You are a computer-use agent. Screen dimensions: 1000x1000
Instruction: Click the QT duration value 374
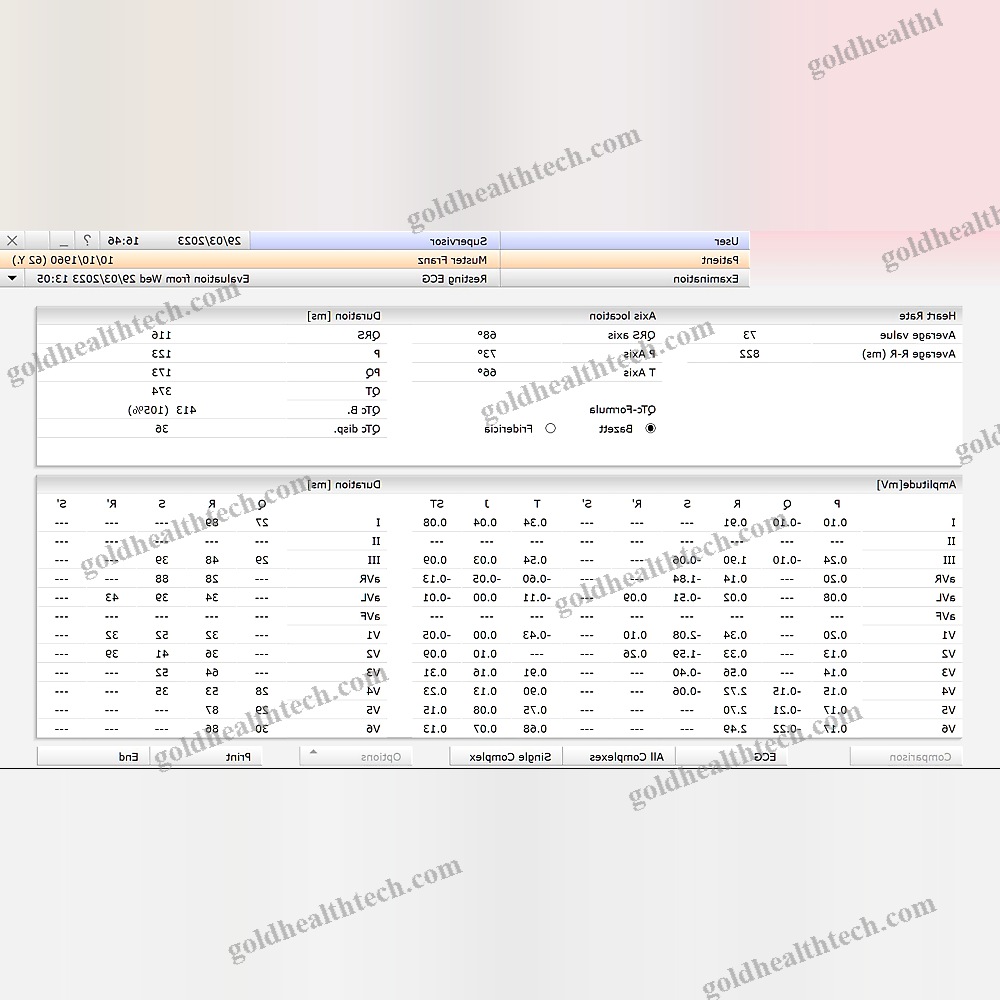[x=161, y=391]
